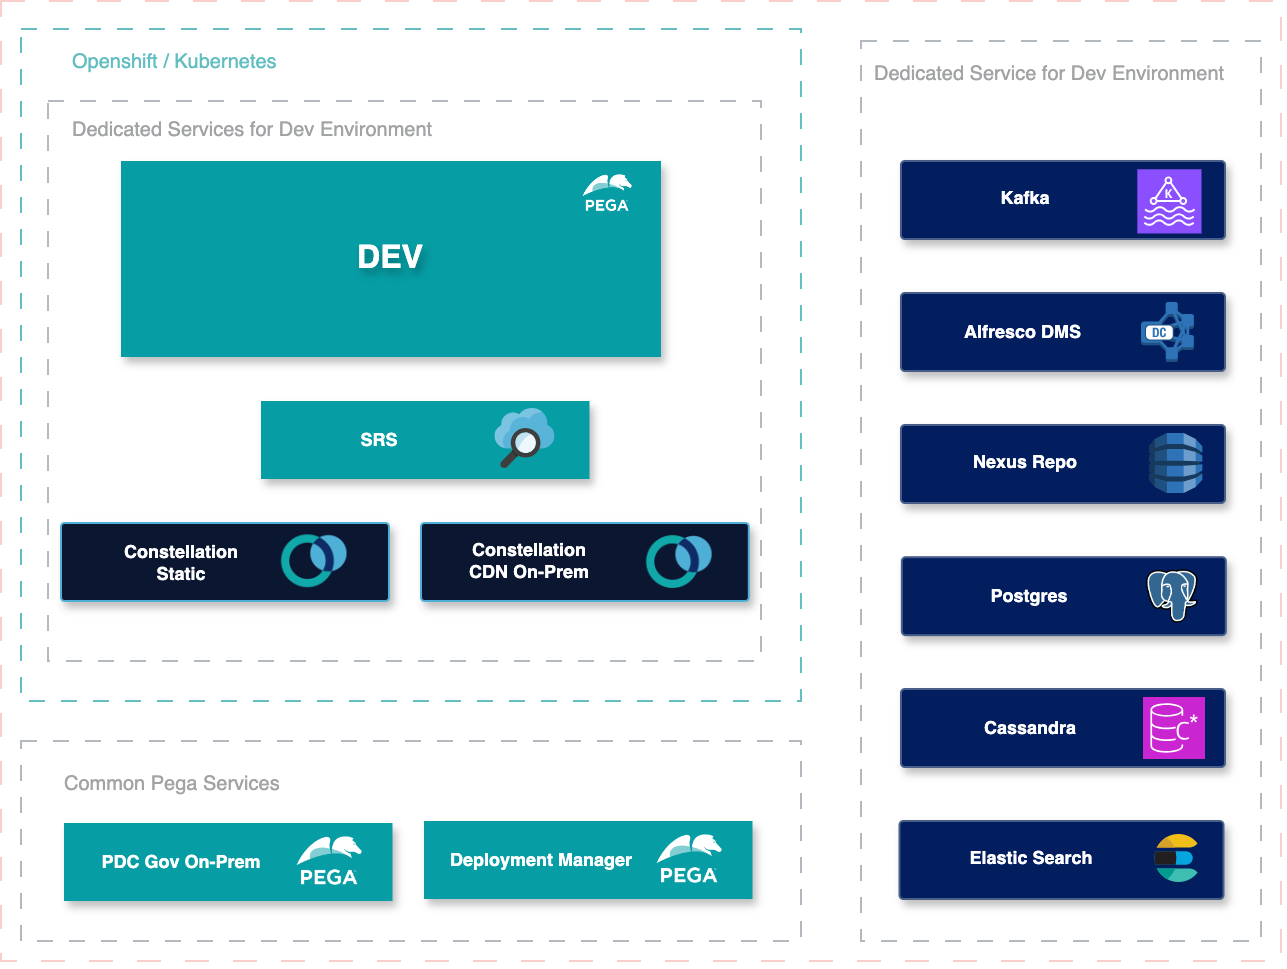
Task: Click the "Kafka" label text
Action: click(x=1025, y=198)
